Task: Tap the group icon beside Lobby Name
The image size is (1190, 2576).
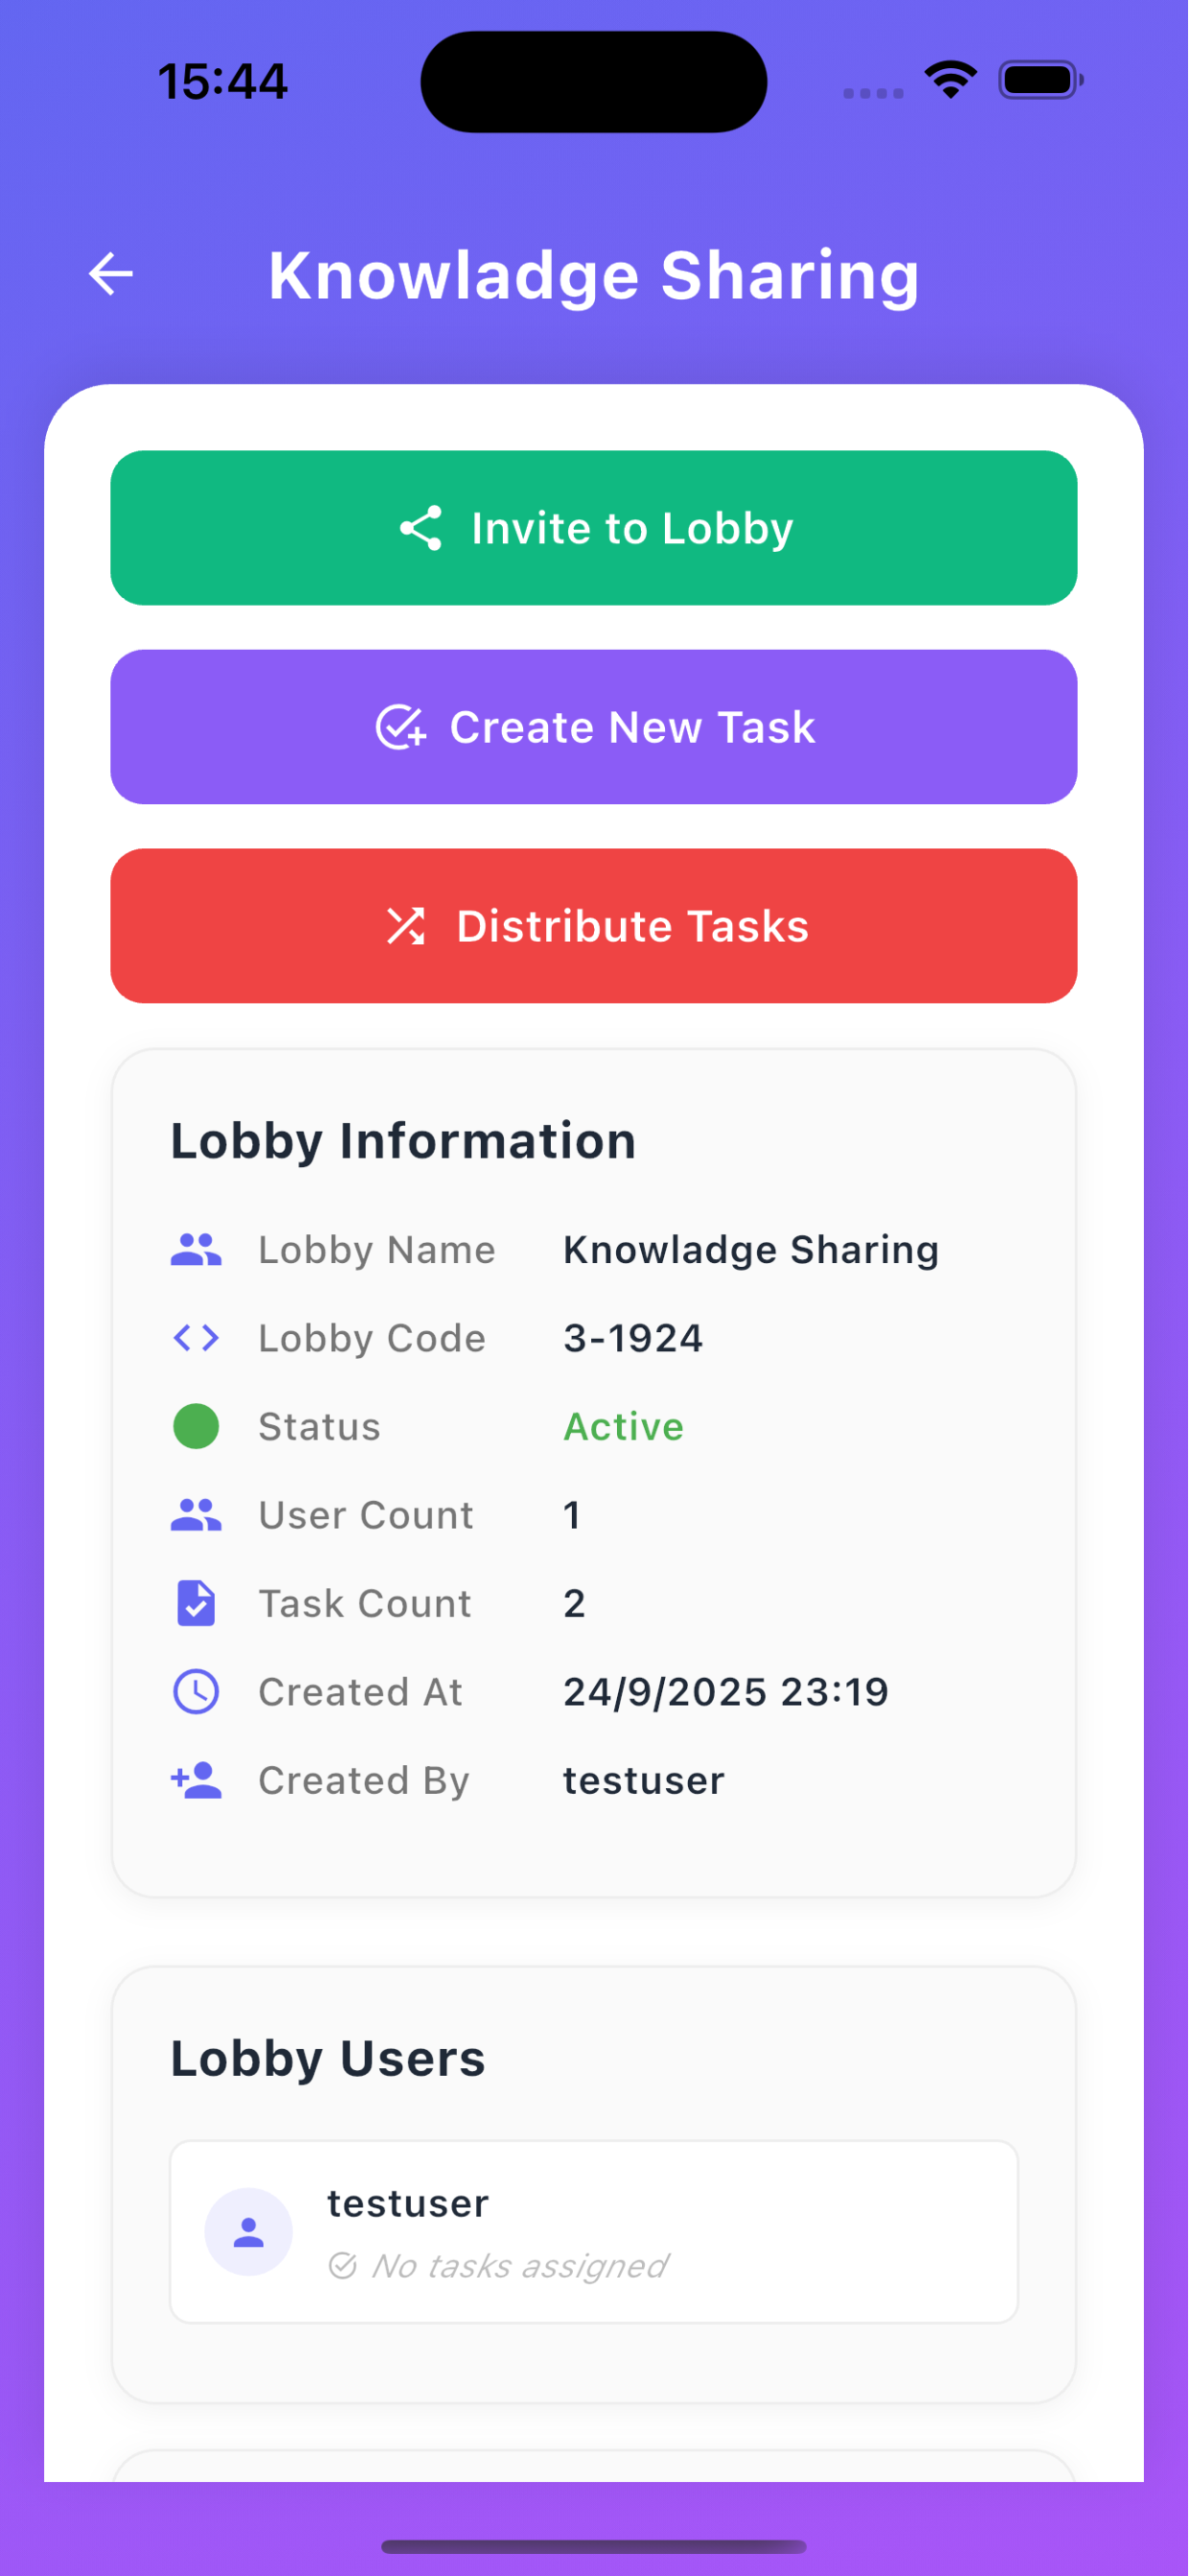Action: (196, 1250)
